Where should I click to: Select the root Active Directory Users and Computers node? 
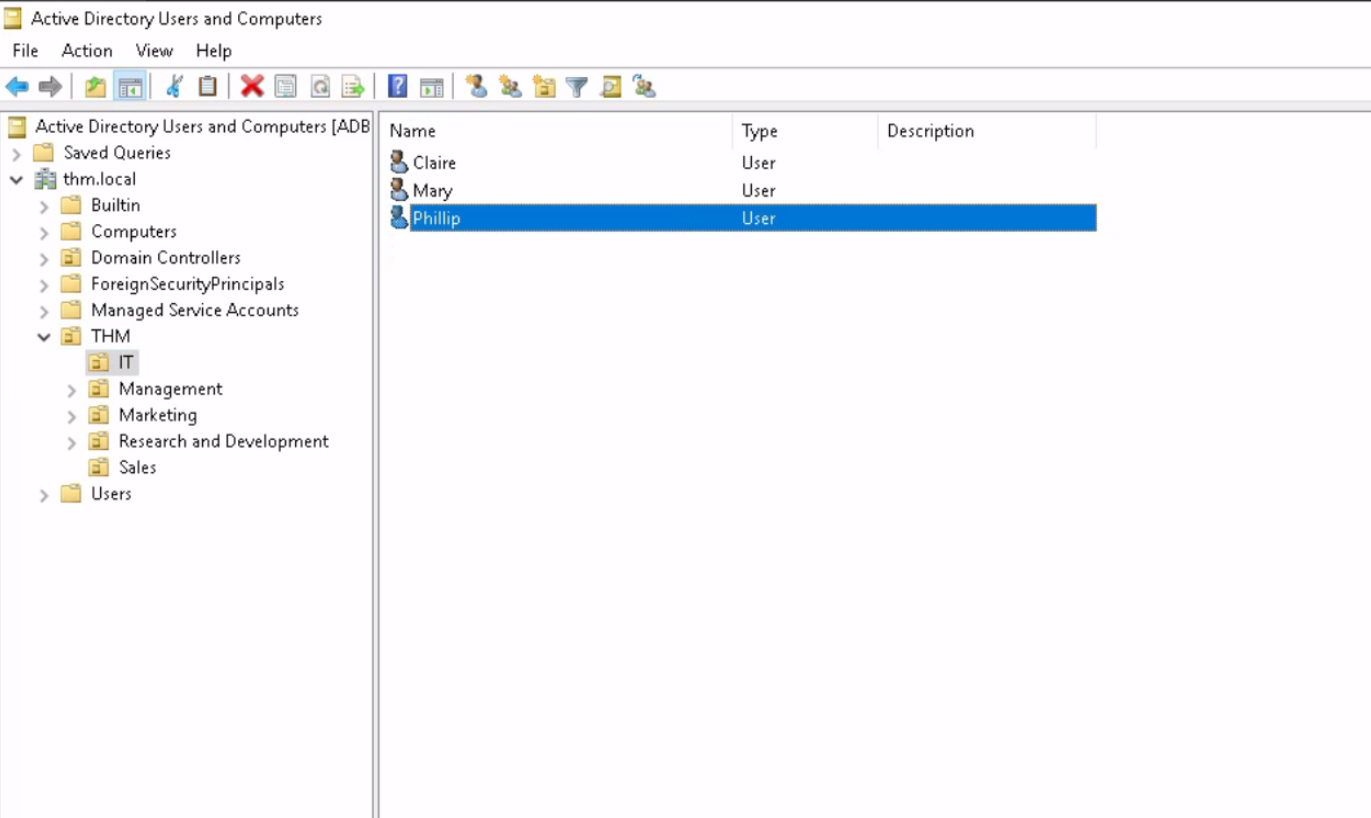202,126
